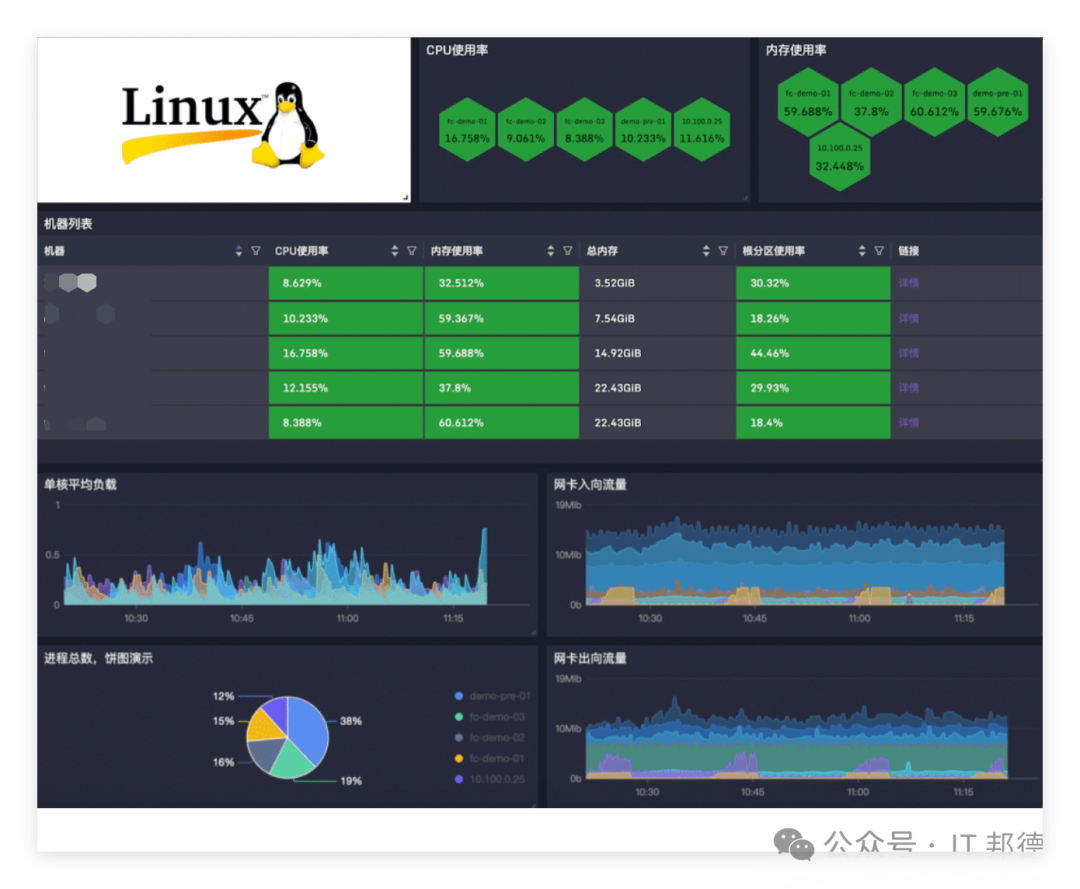Open 详情 link for the 10.233% CPU row
Screen dimensions: 1080x889
point(908,319)
